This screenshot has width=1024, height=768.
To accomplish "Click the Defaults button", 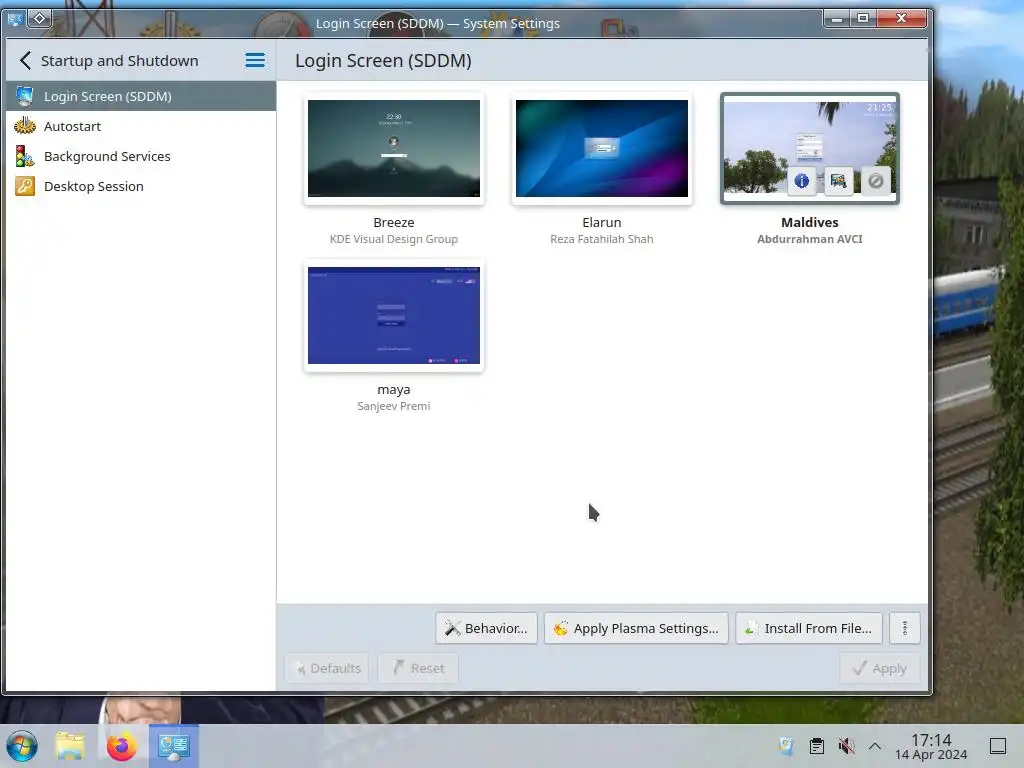I will pyautogui.click(x=327, y=668).
